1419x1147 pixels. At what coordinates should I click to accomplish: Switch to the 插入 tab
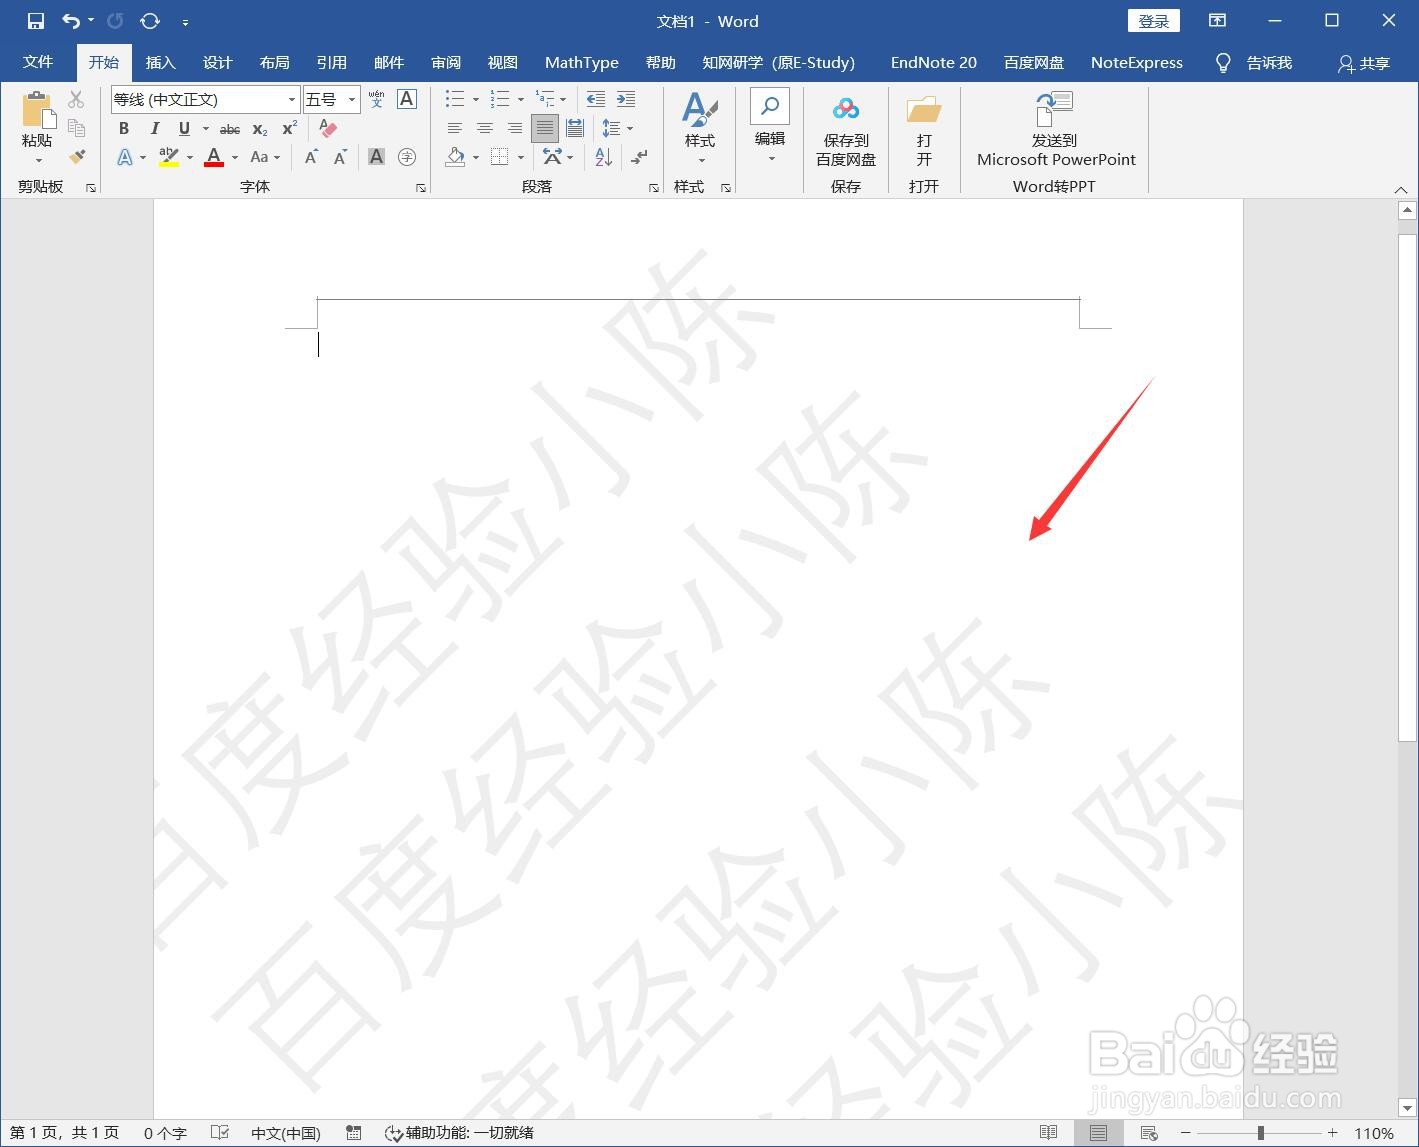tap(160, 62)
